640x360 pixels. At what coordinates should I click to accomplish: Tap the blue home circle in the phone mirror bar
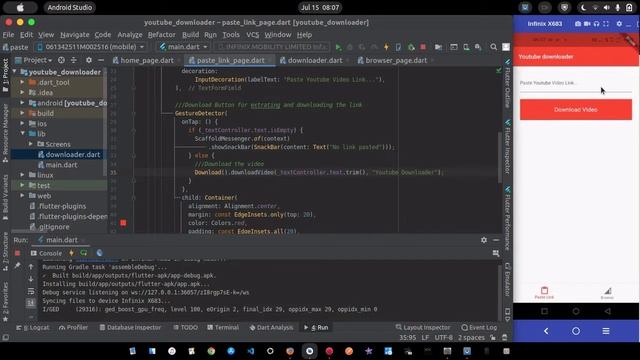(576, 331)
